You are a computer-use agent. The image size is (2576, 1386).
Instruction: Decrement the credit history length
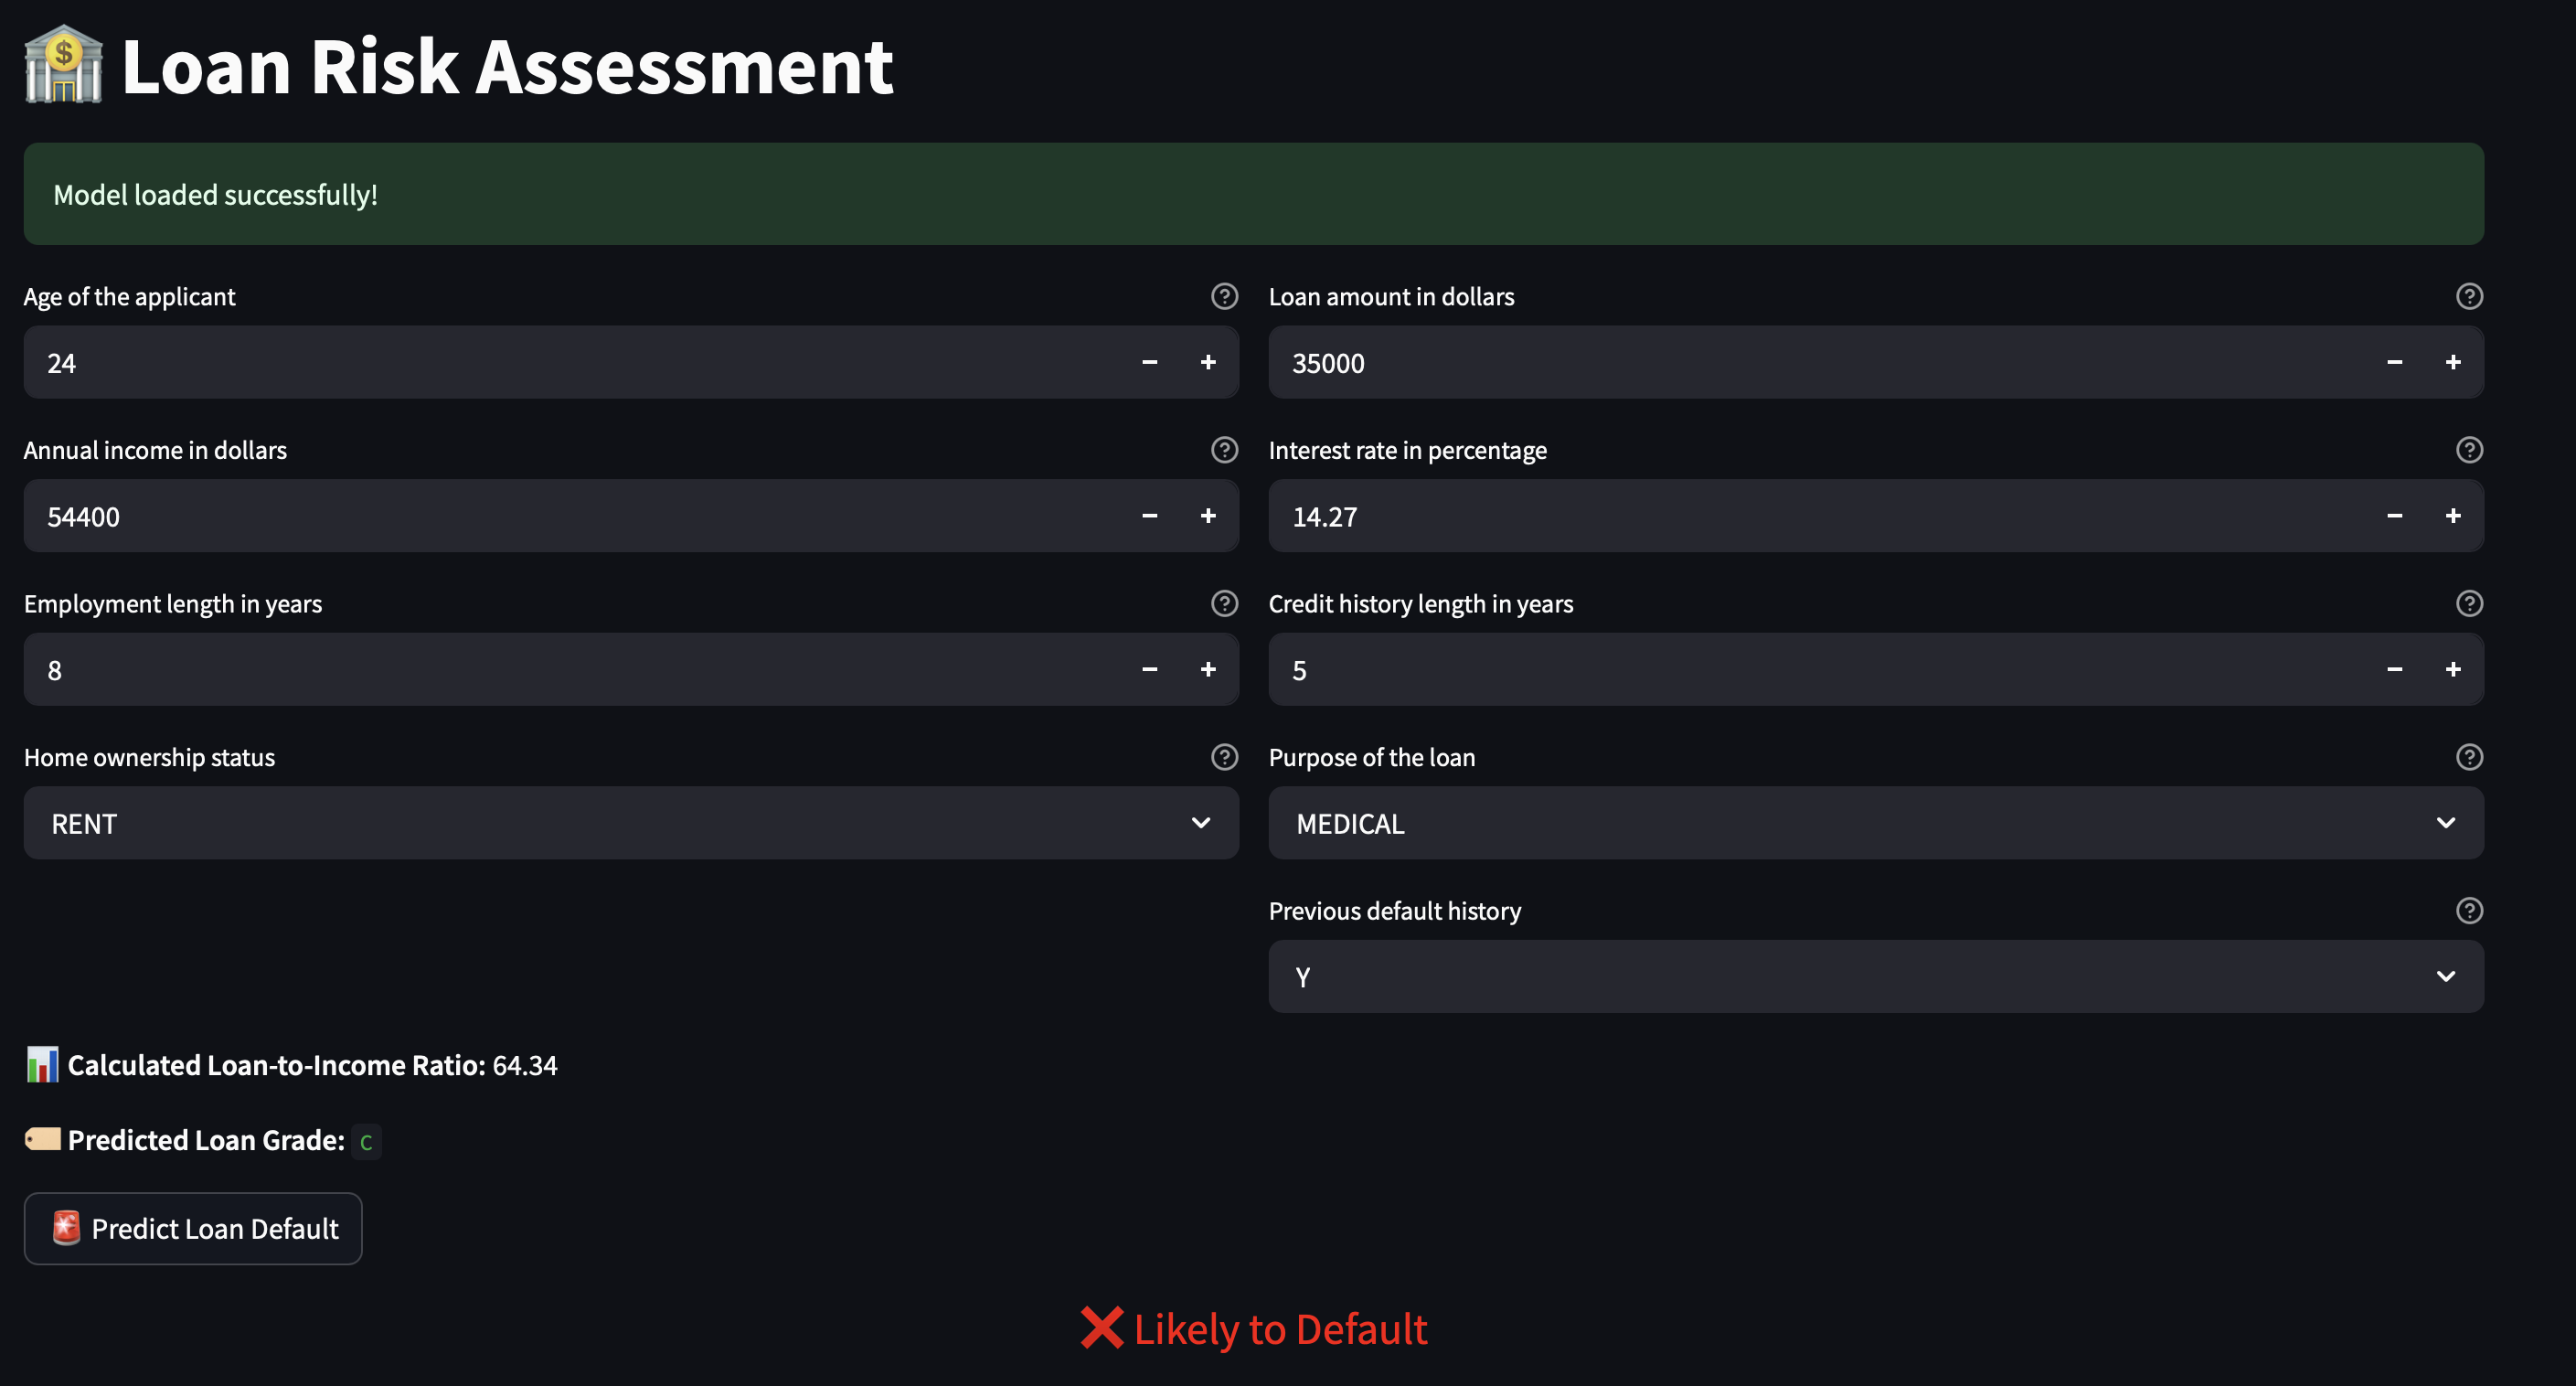[2394, 669]
